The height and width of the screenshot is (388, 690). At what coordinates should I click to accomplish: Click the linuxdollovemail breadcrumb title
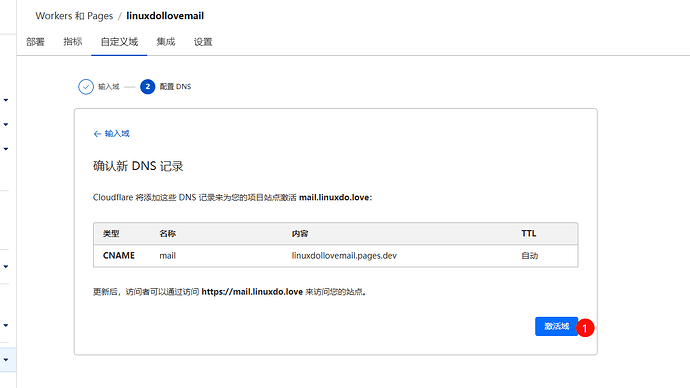tap(165, 16)
